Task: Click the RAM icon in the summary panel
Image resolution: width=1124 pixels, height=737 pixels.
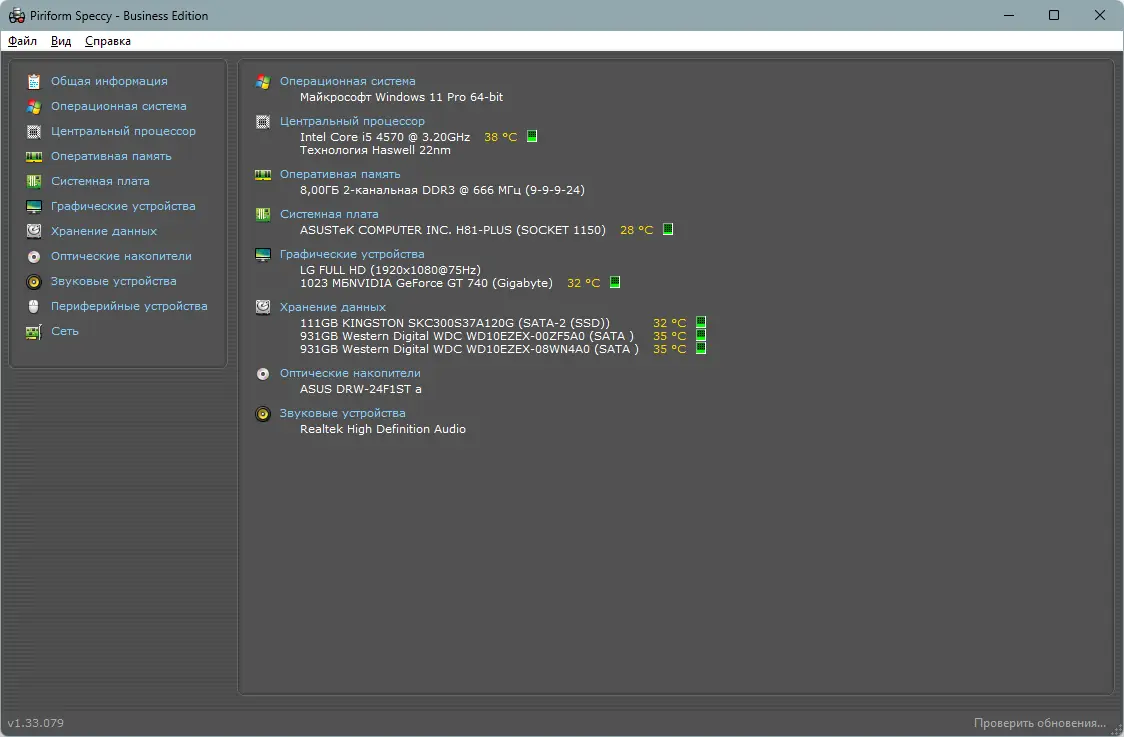Action: tap(263, 175)
